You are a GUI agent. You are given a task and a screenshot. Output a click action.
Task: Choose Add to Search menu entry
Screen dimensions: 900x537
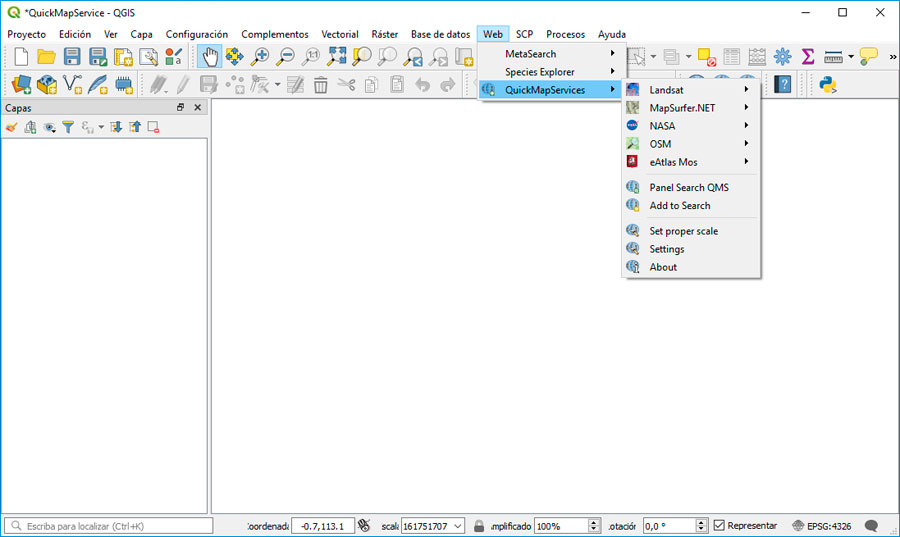click(692, 205)
